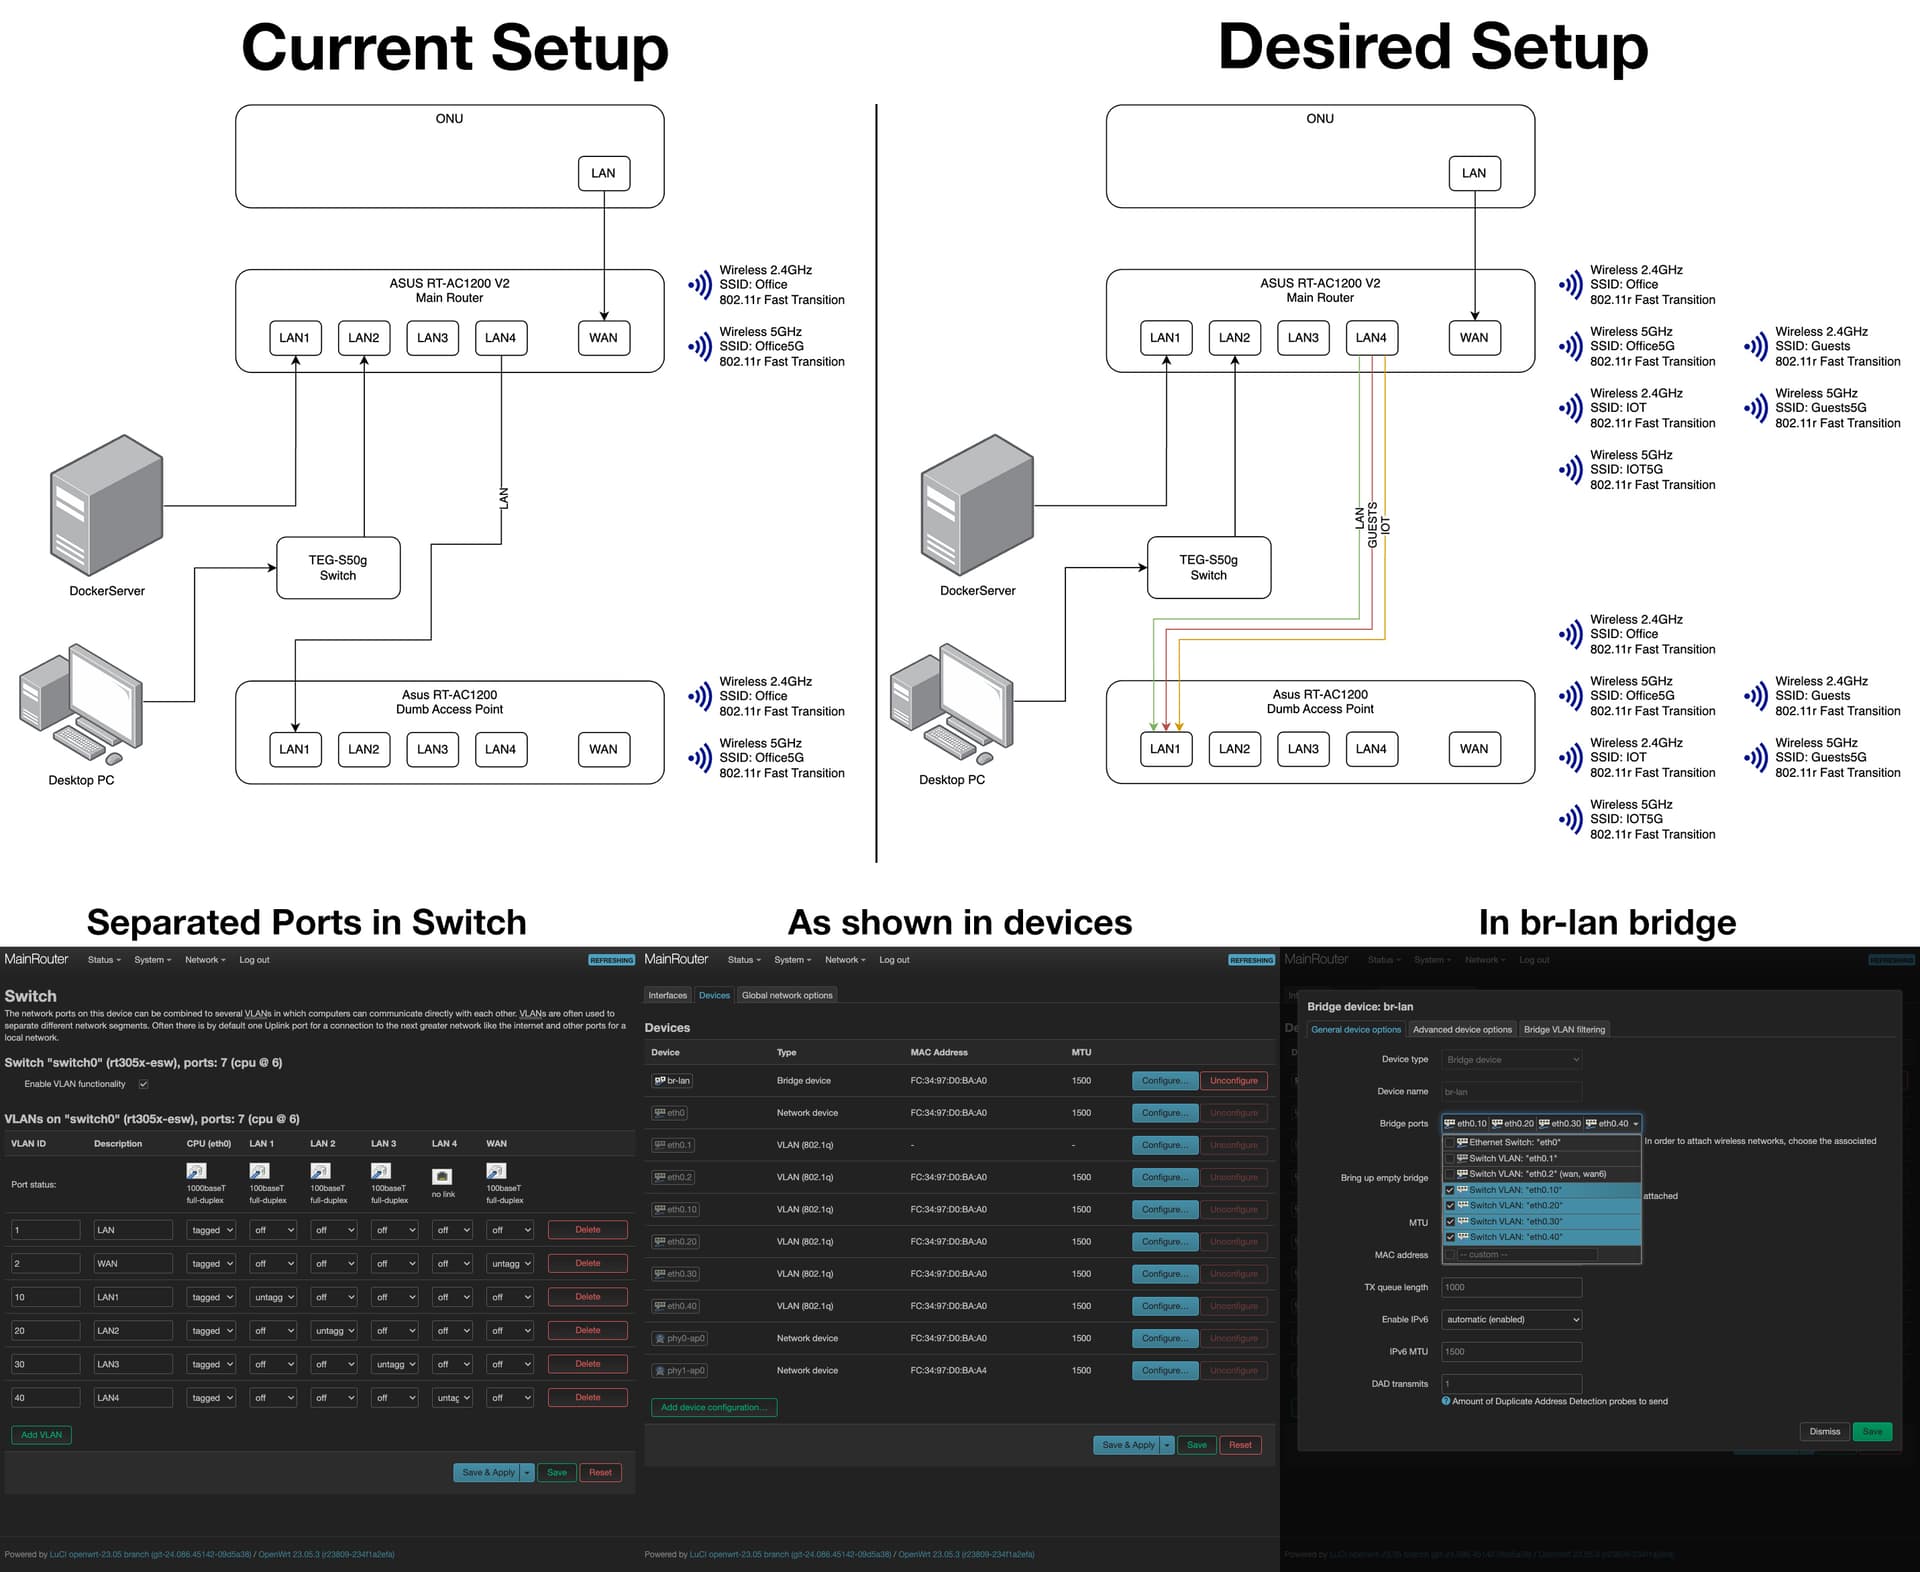The image size is (1920, 1572).
Task: Open the Enable IPv6 dropdown
Action: 1511,1320
